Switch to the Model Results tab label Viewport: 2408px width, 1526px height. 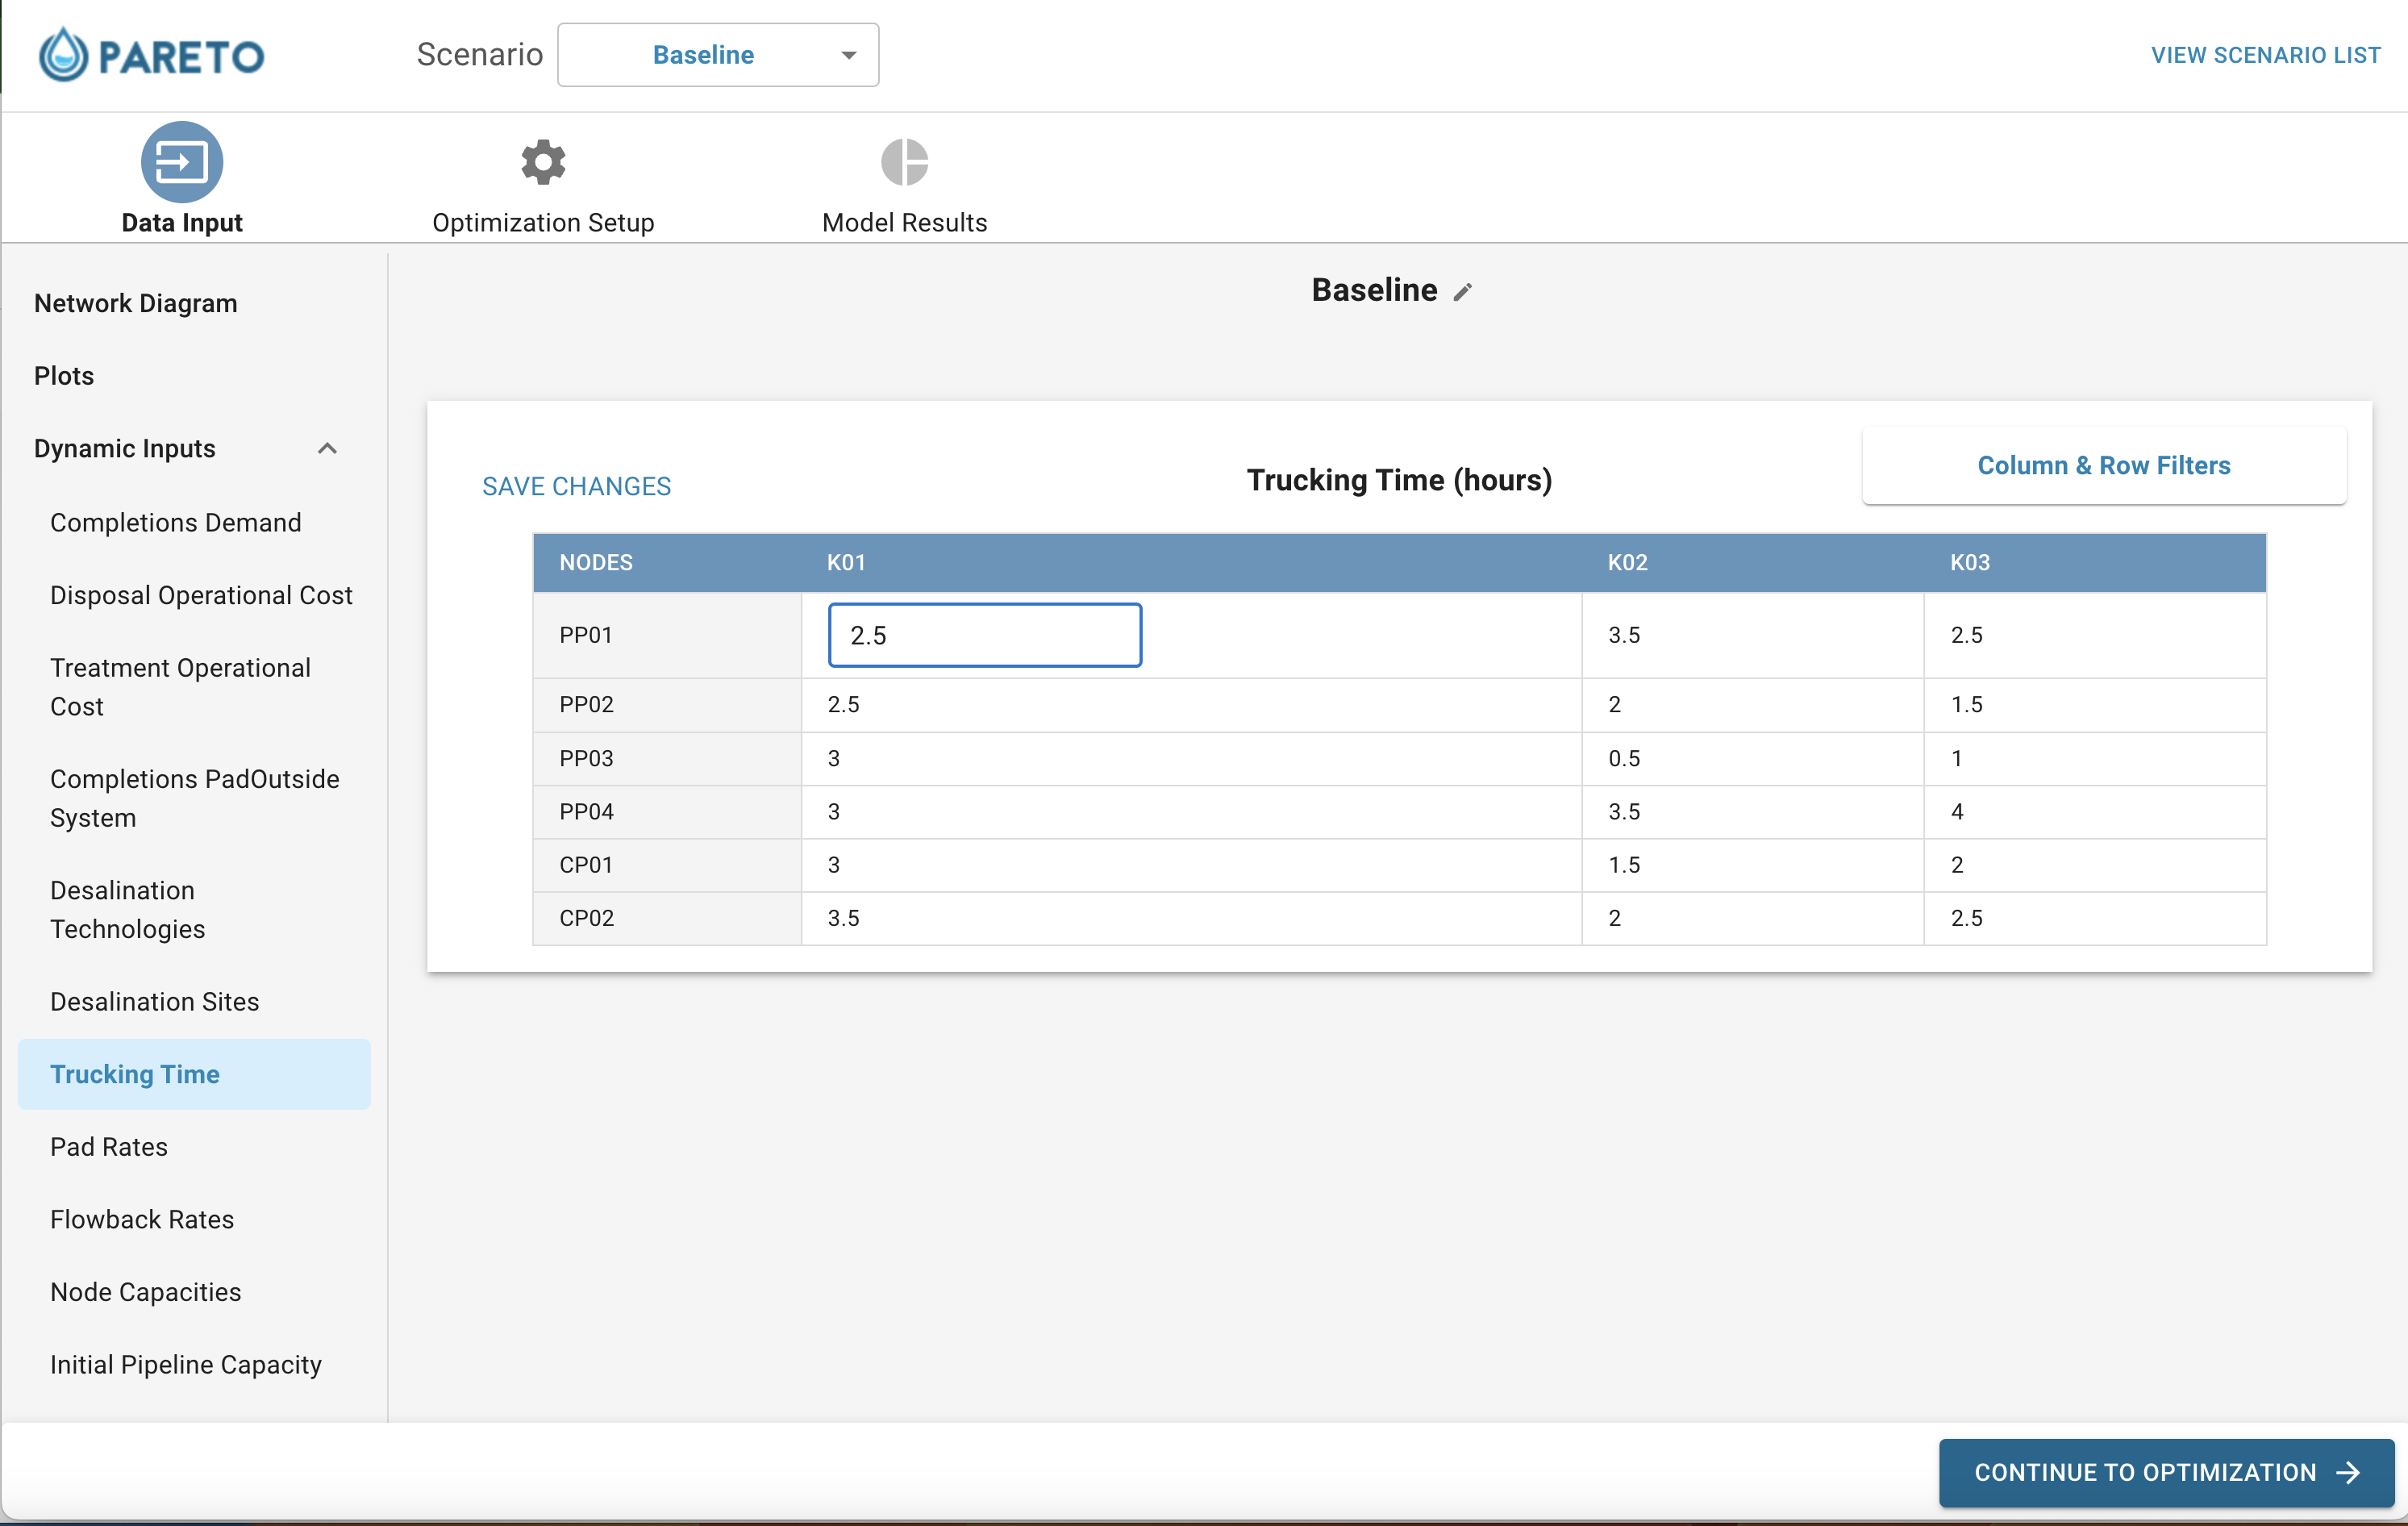pos(904,222)
